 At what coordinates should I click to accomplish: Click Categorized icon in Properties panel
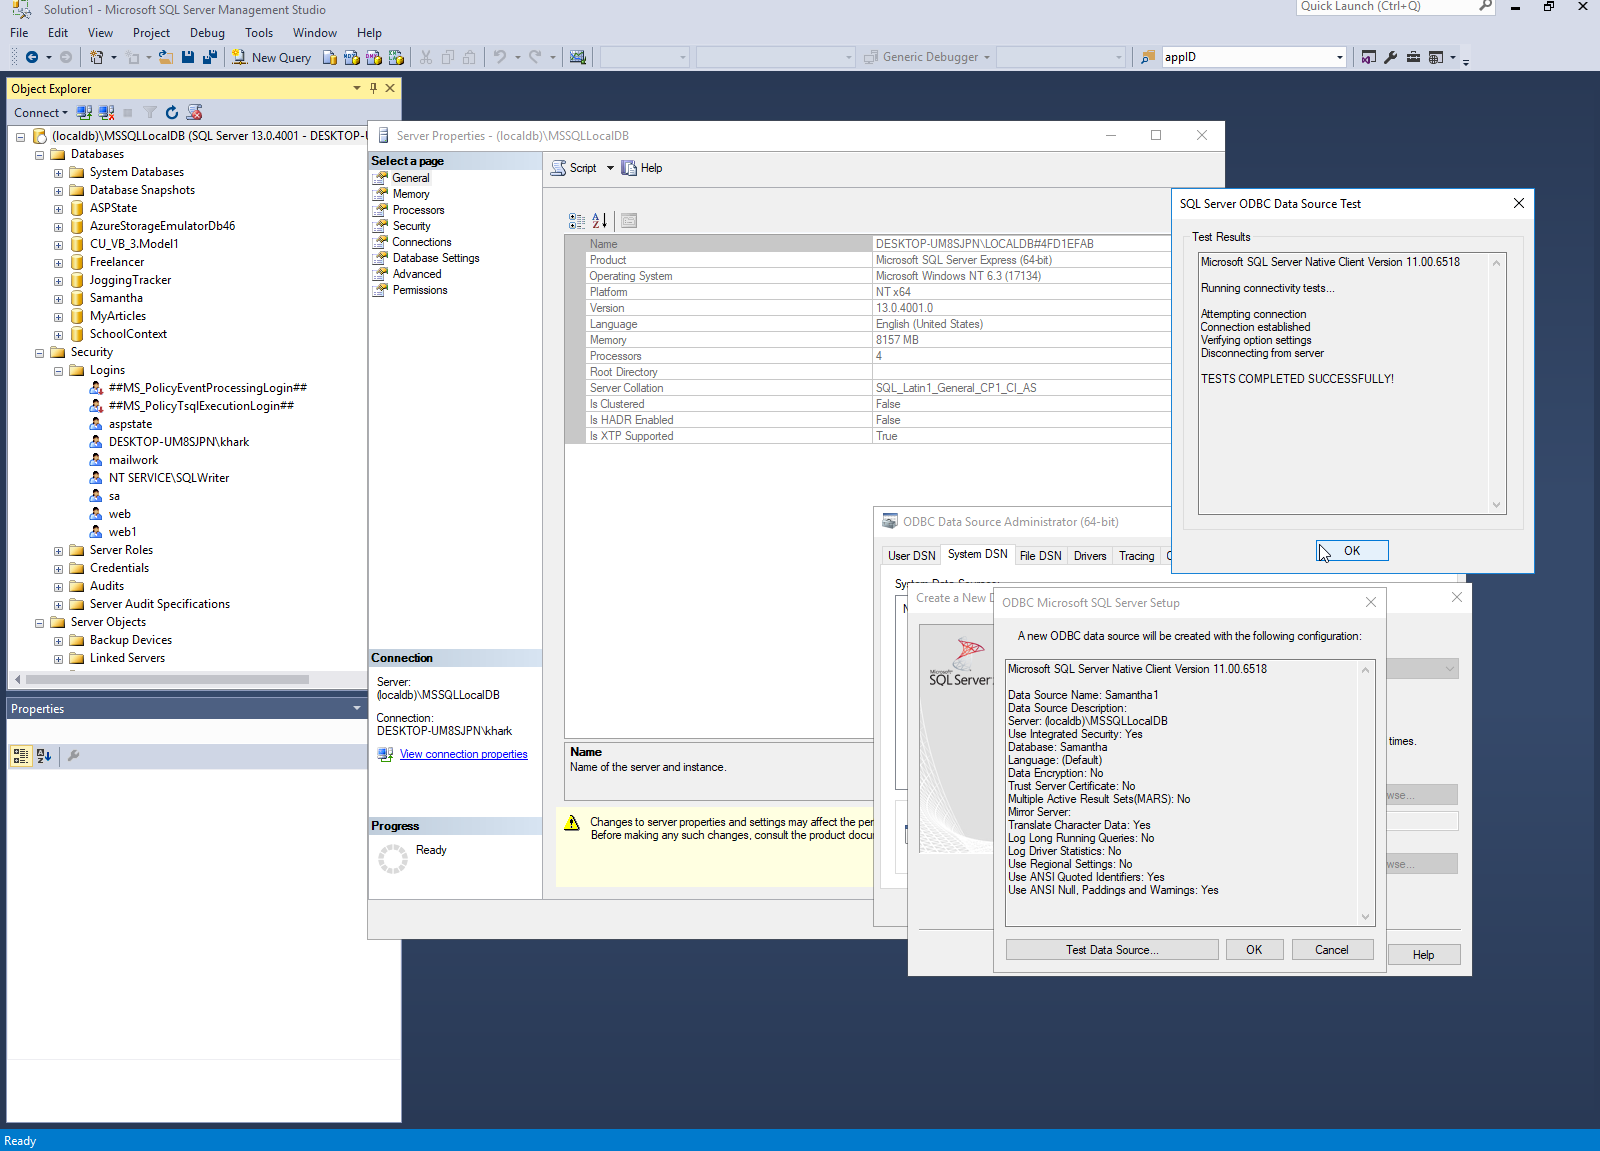coord(21,756)
